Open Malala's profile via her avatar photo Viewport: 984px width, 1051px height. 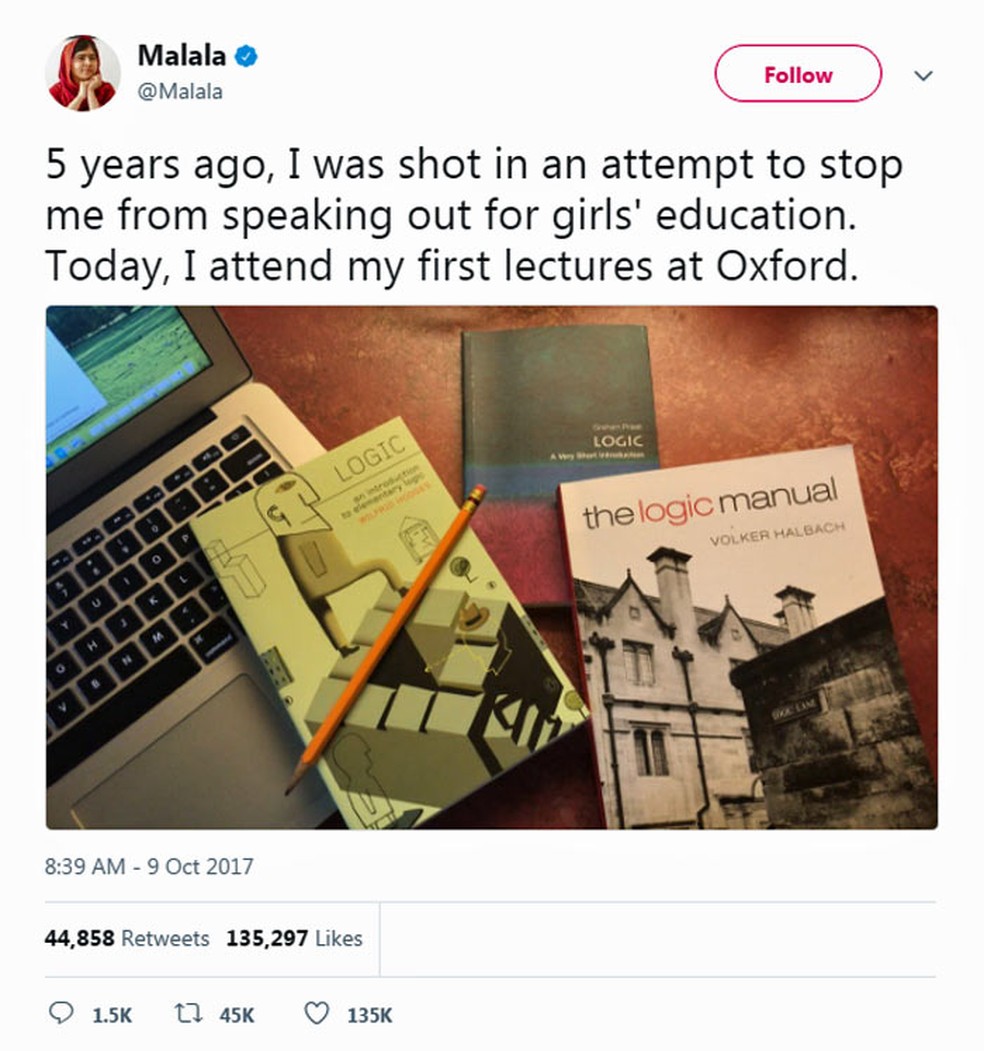(84, 71)
